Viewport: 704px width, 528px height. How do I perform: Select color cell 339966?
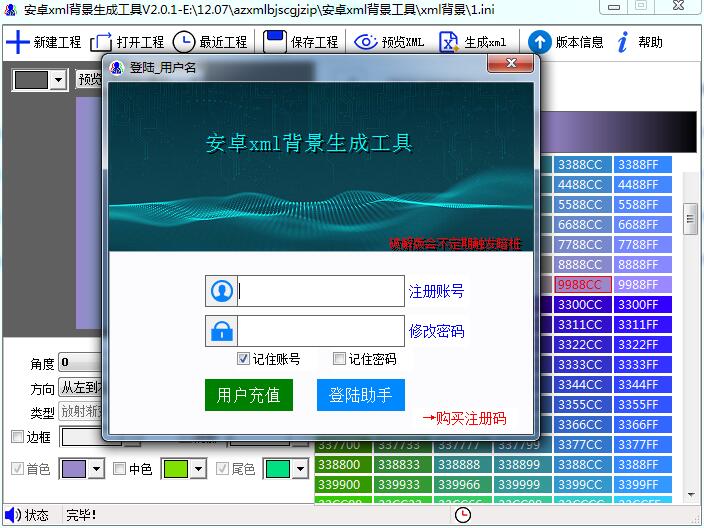pyautogui.click(x=463, y=485)
